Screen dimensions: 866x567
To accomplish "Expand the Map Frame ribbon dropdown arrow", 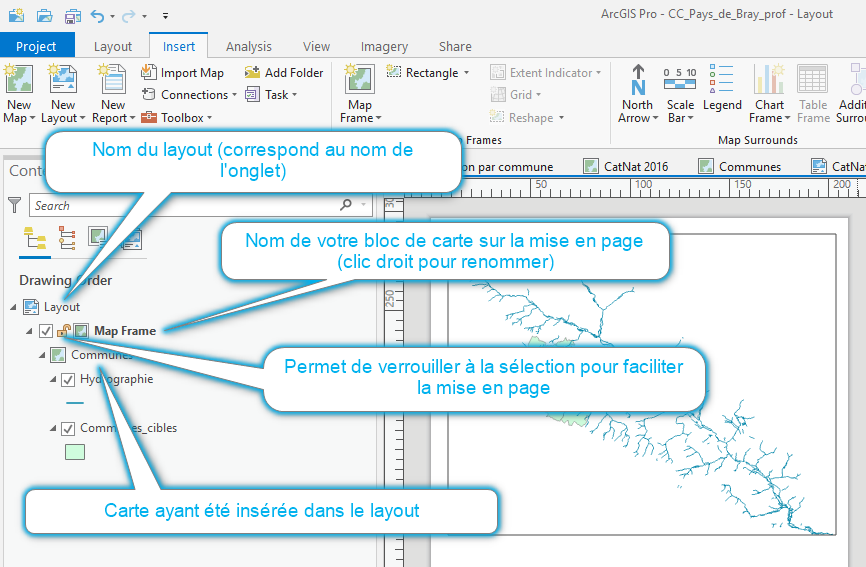I will [x=378, y=119].
